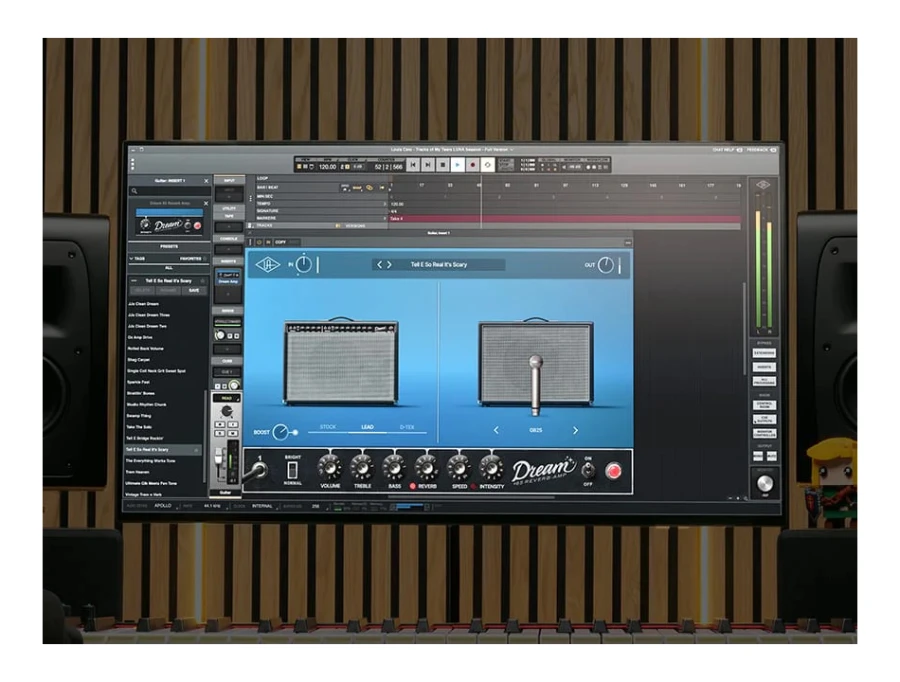Load the Rolled Back Volume preset
This screenshot has height=682, width=900.
pos(145,348)
